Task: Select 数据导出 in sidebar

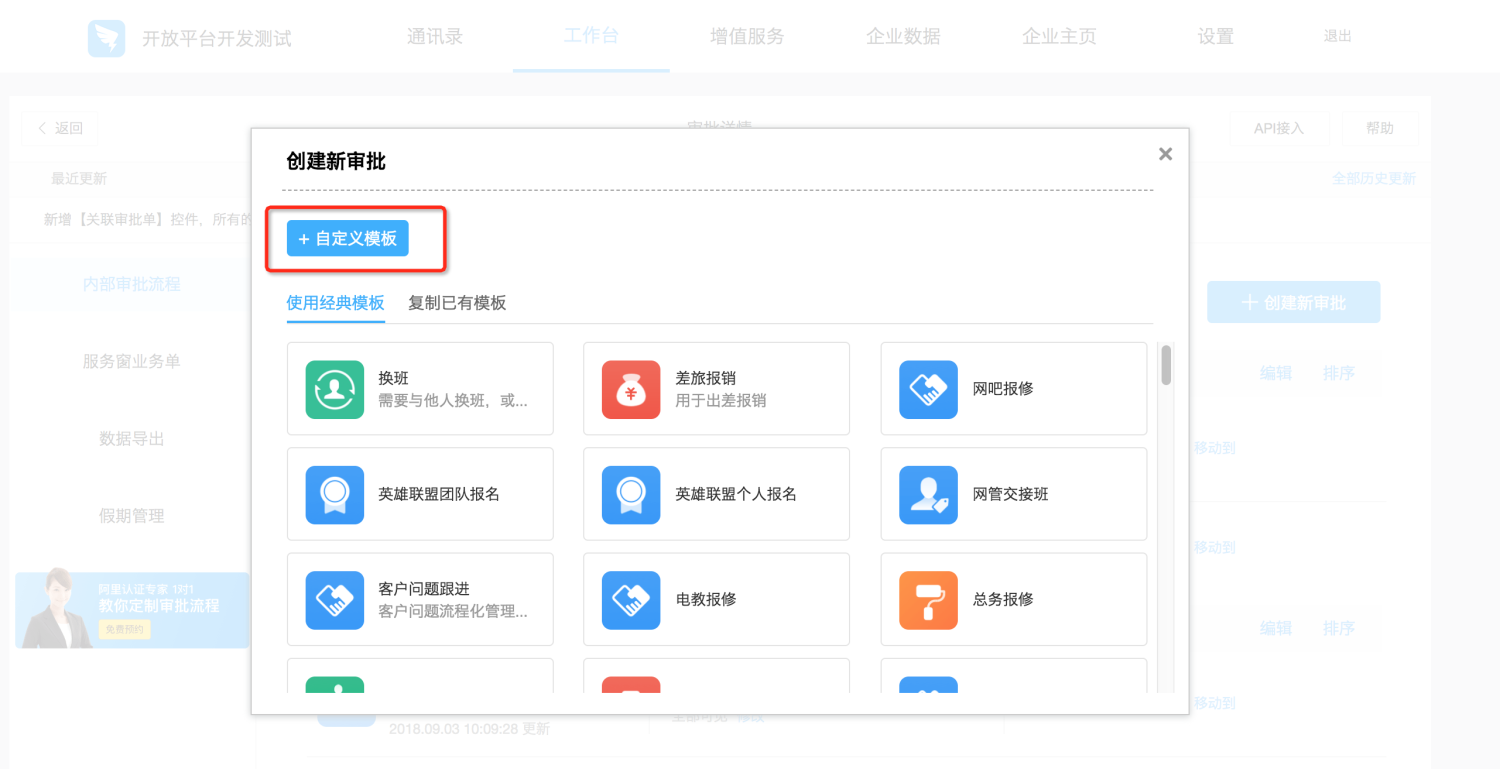Action: [x=132, y=438]
